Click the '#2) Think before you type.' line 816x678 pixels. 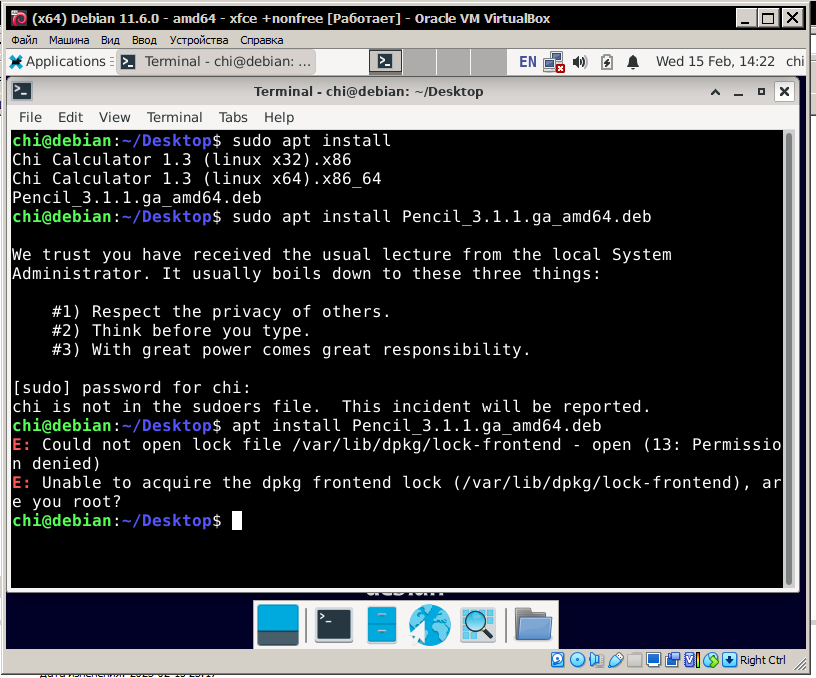pyautogui.click(x=181, y=330)
